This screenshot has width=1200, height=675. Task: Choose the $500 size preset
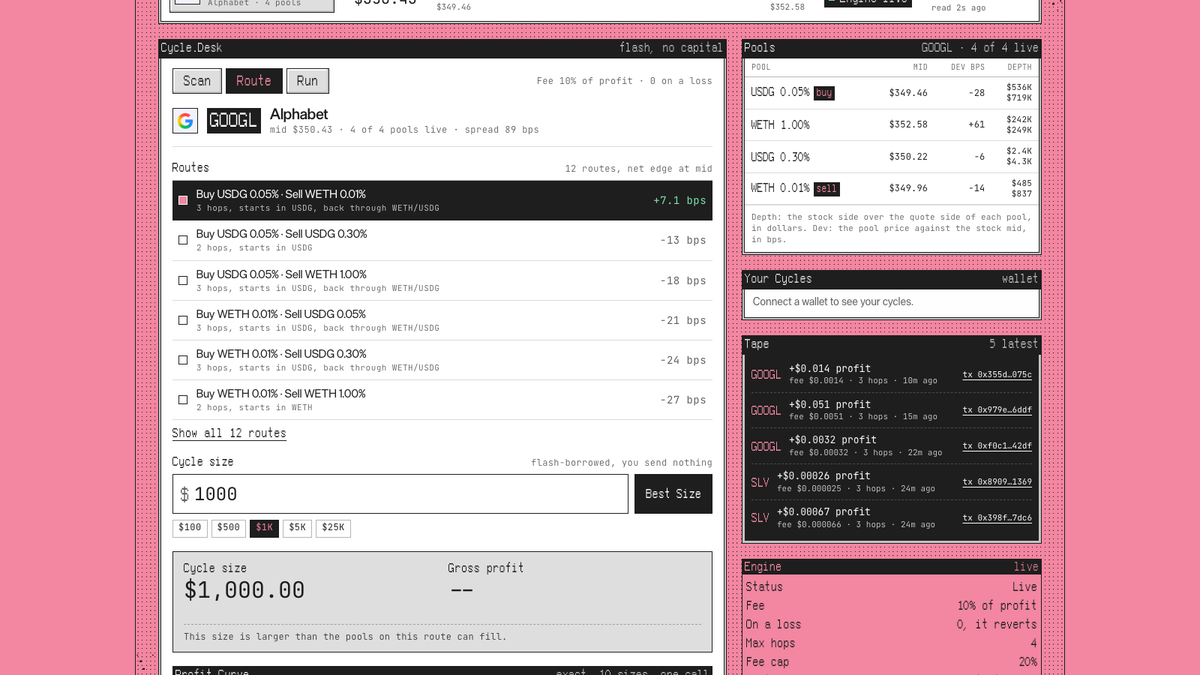click(x=229, y=527)
